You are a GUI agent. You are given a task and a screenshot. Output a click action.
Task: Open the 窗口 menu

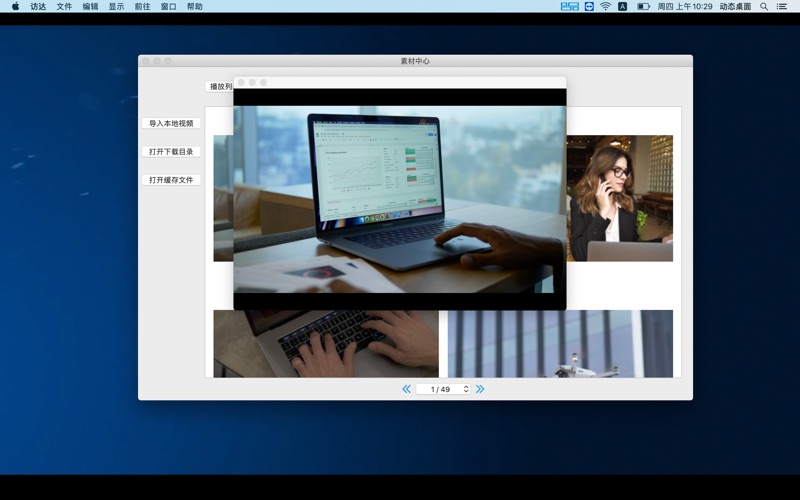point(168,6)
